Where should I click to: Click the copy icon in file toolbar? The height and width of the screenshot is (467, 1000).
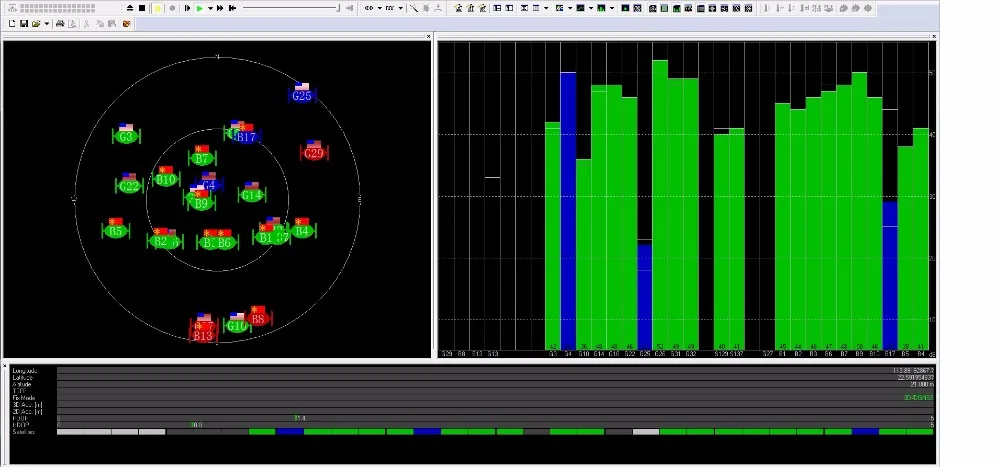click(100, 24)
